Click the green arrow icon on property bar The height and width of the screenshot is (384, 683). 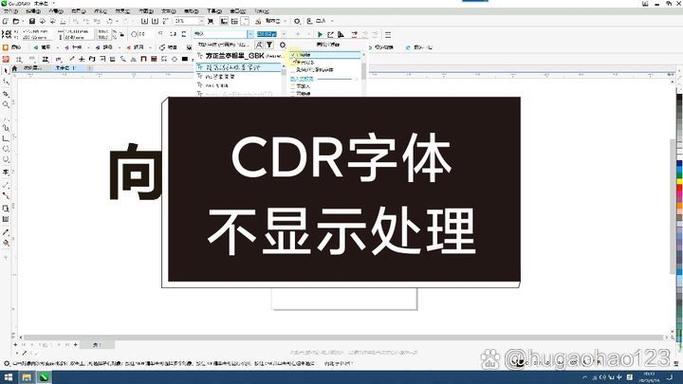coord(320,34)
